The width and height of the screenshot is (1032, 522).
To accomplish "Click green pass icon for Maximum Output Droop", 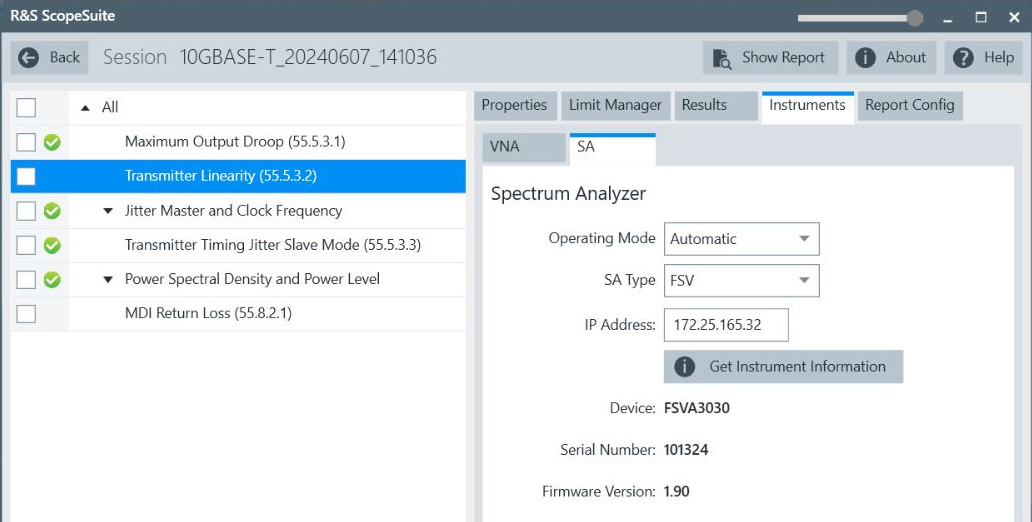I will click(52, 142).
